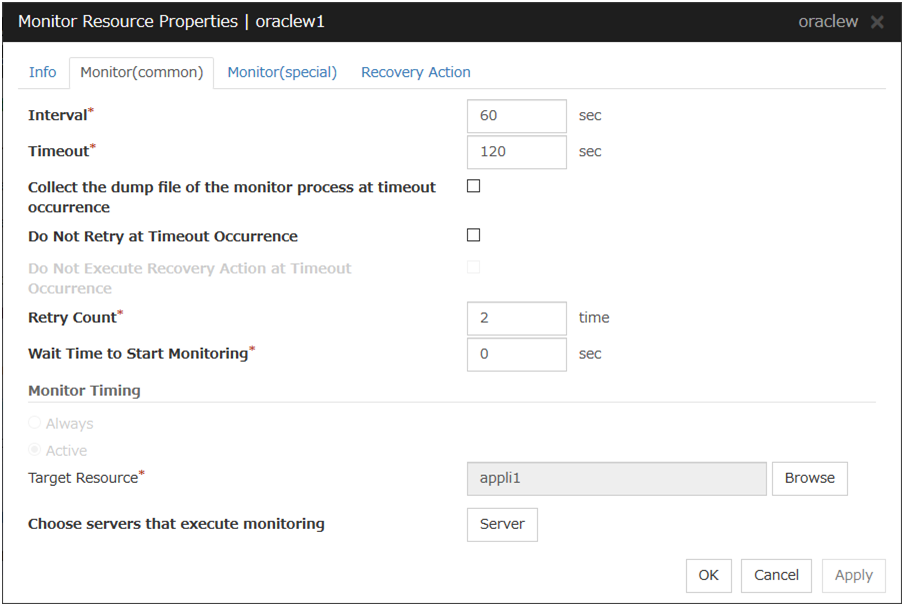Screen dimensions: 904x606
Task: Focus the Timeout value field
Action: (516, 152)
